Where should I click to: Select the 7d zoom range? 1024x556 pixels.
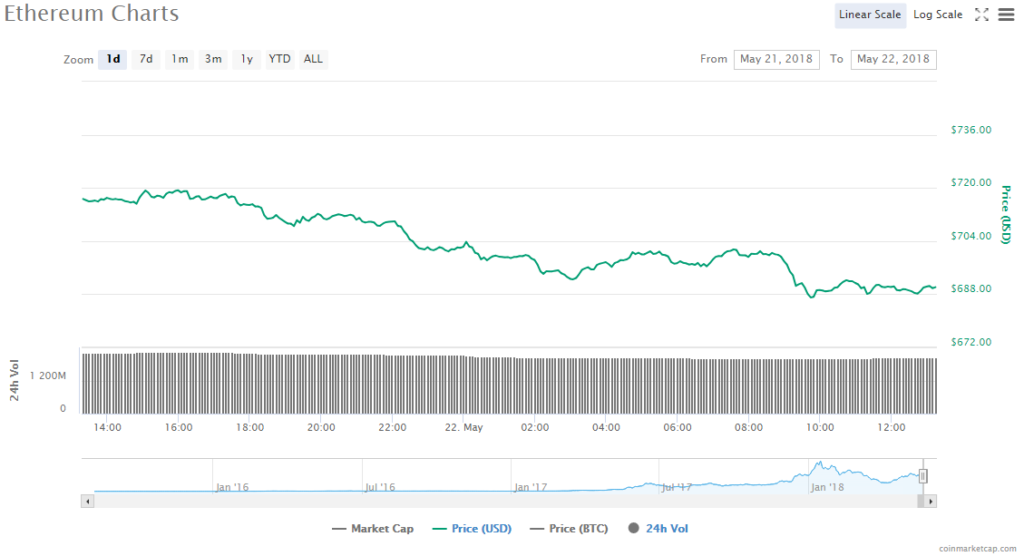point(146,59)
